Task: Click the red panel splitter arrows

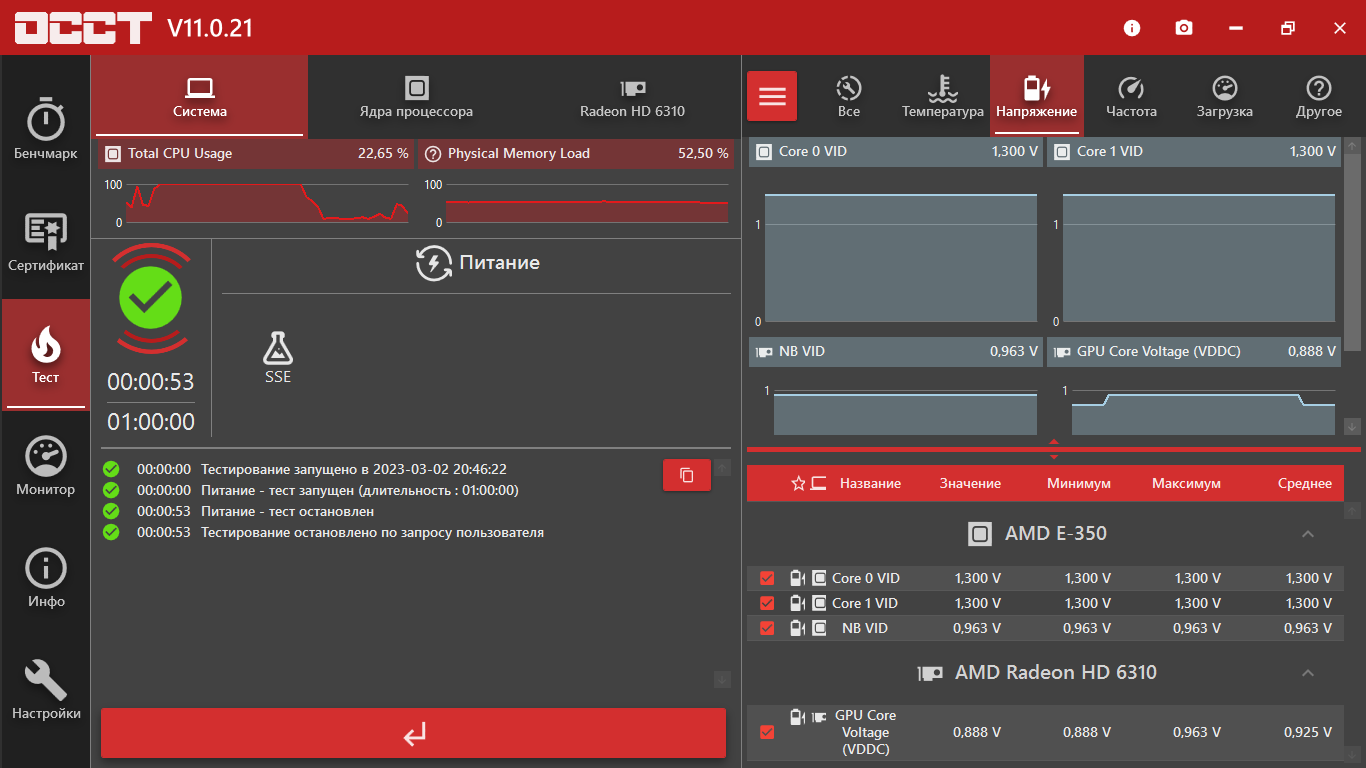Action: pyautogui.click(x=1053, y=449)
